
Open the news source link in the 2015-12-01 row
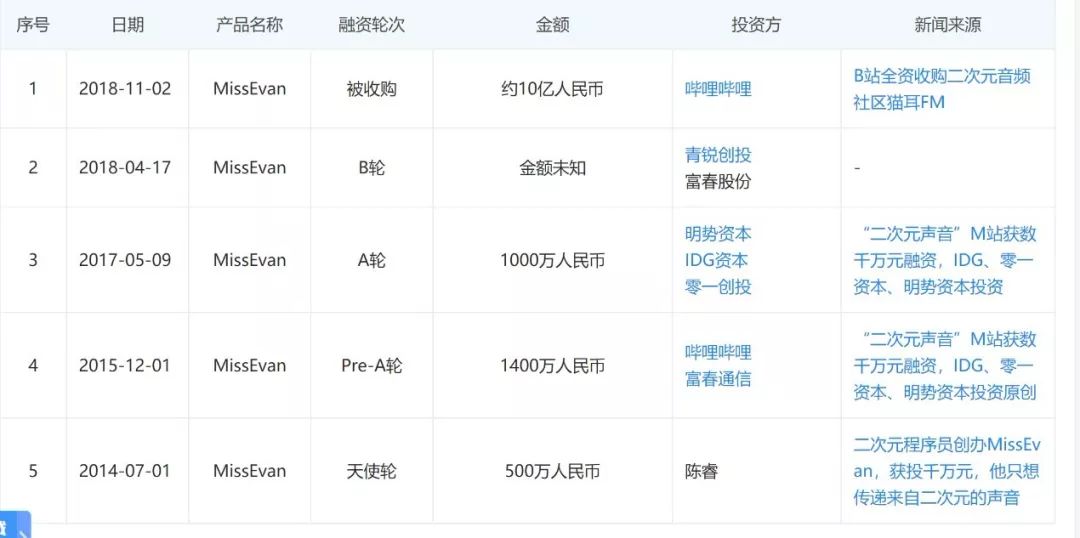pos(944,366)
